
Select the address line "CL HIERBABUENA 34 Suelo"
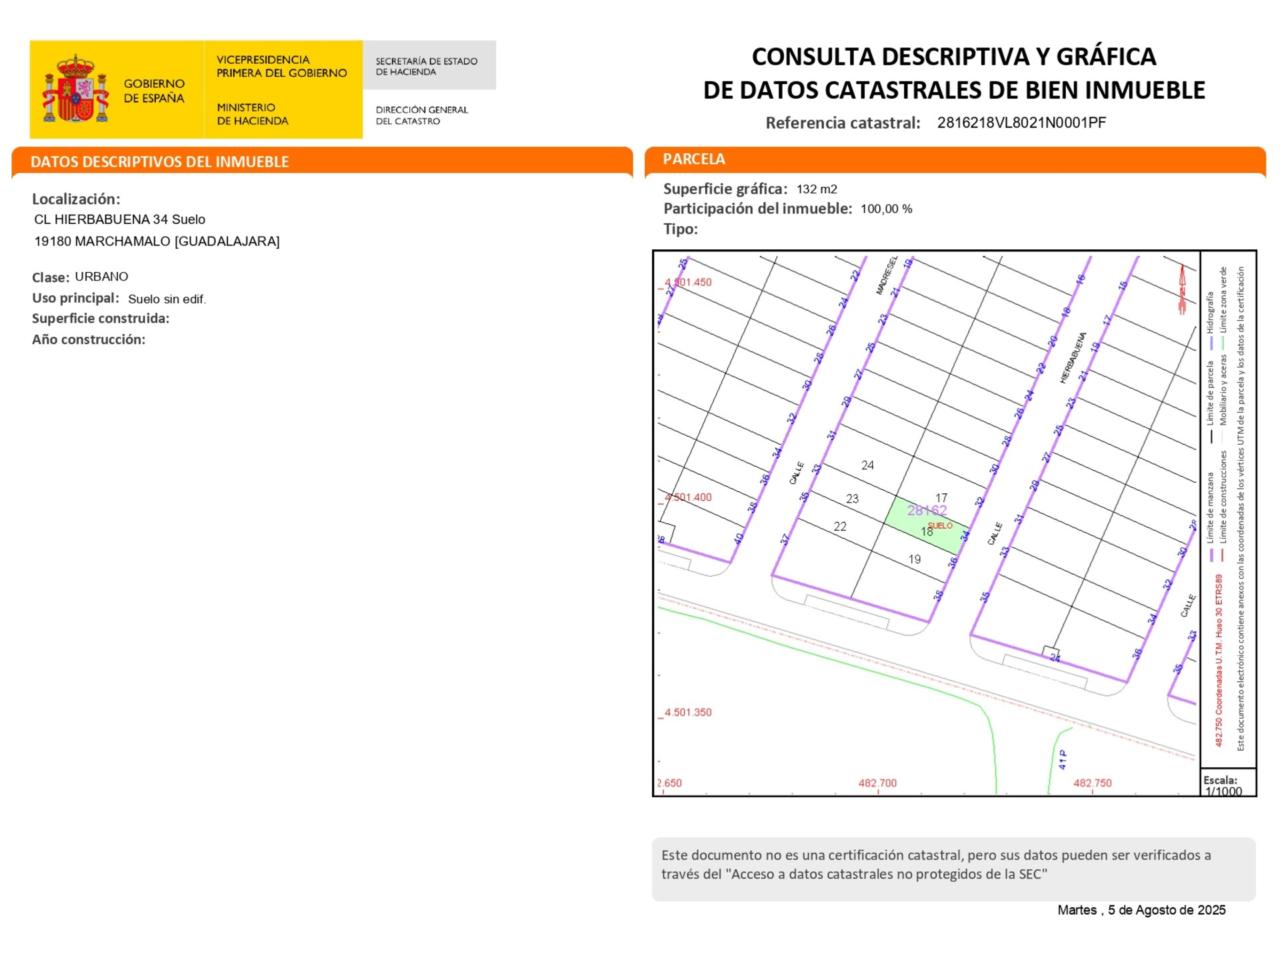[x=120, y=219]
